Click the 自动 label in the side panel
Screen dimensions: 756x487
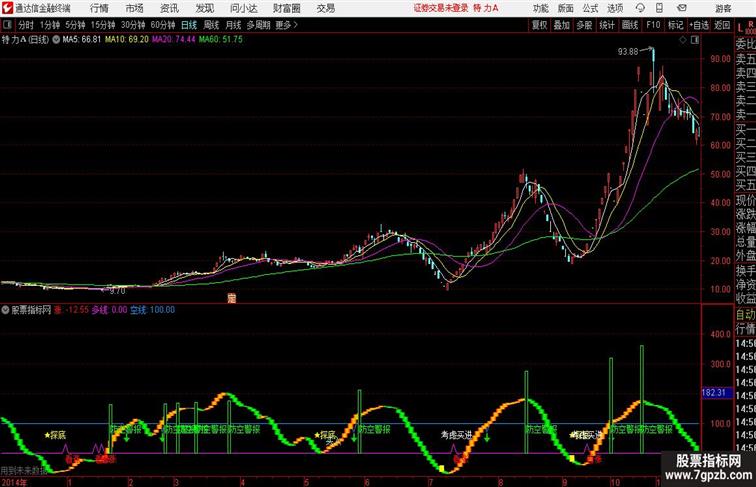745,315
